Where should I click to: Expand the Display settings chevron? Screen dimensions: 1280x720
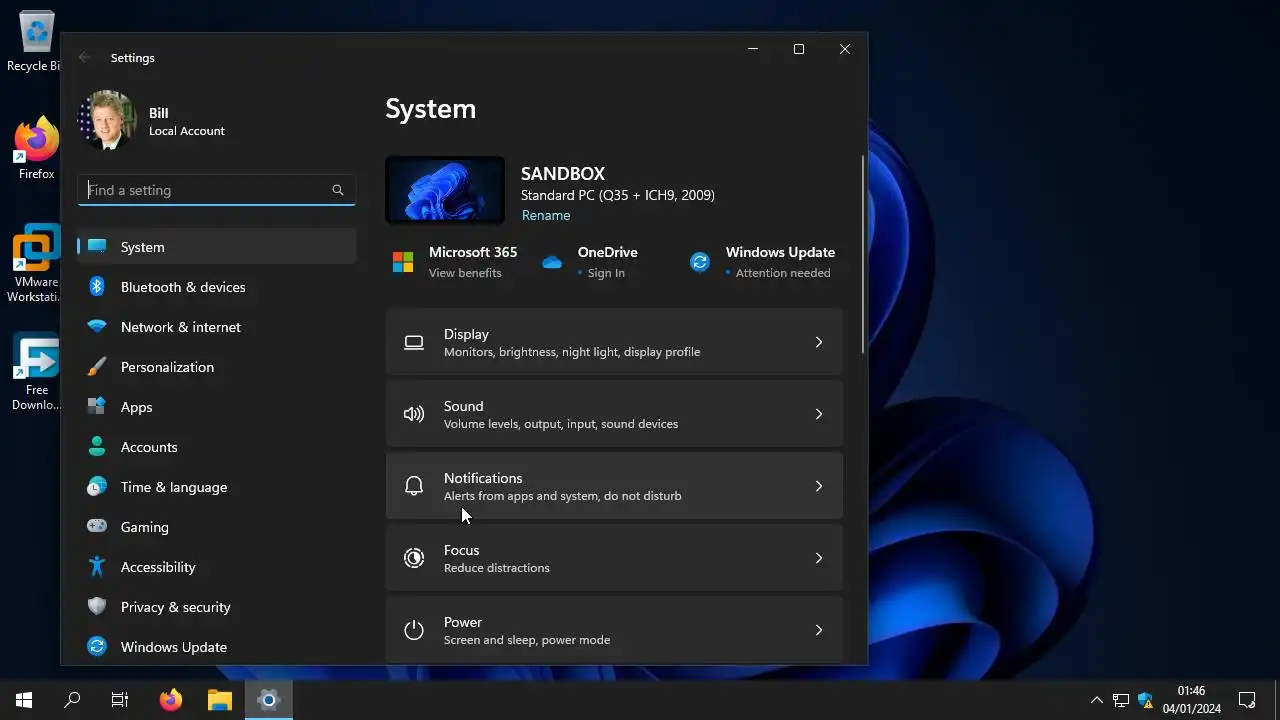point(818,342)
